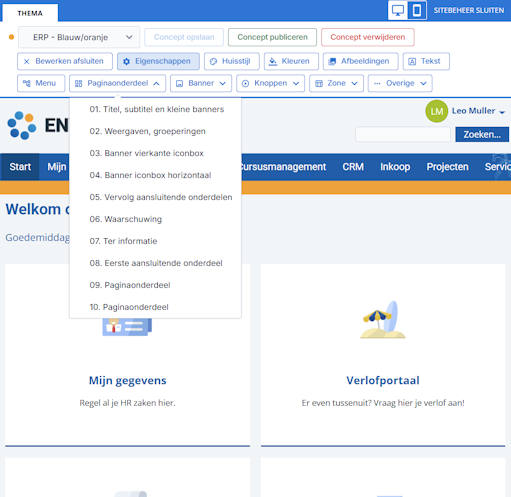This screenshot has height=497, width=511.
Task: Open the Leo Muller user menu arrow
Action: coord(502,112)
